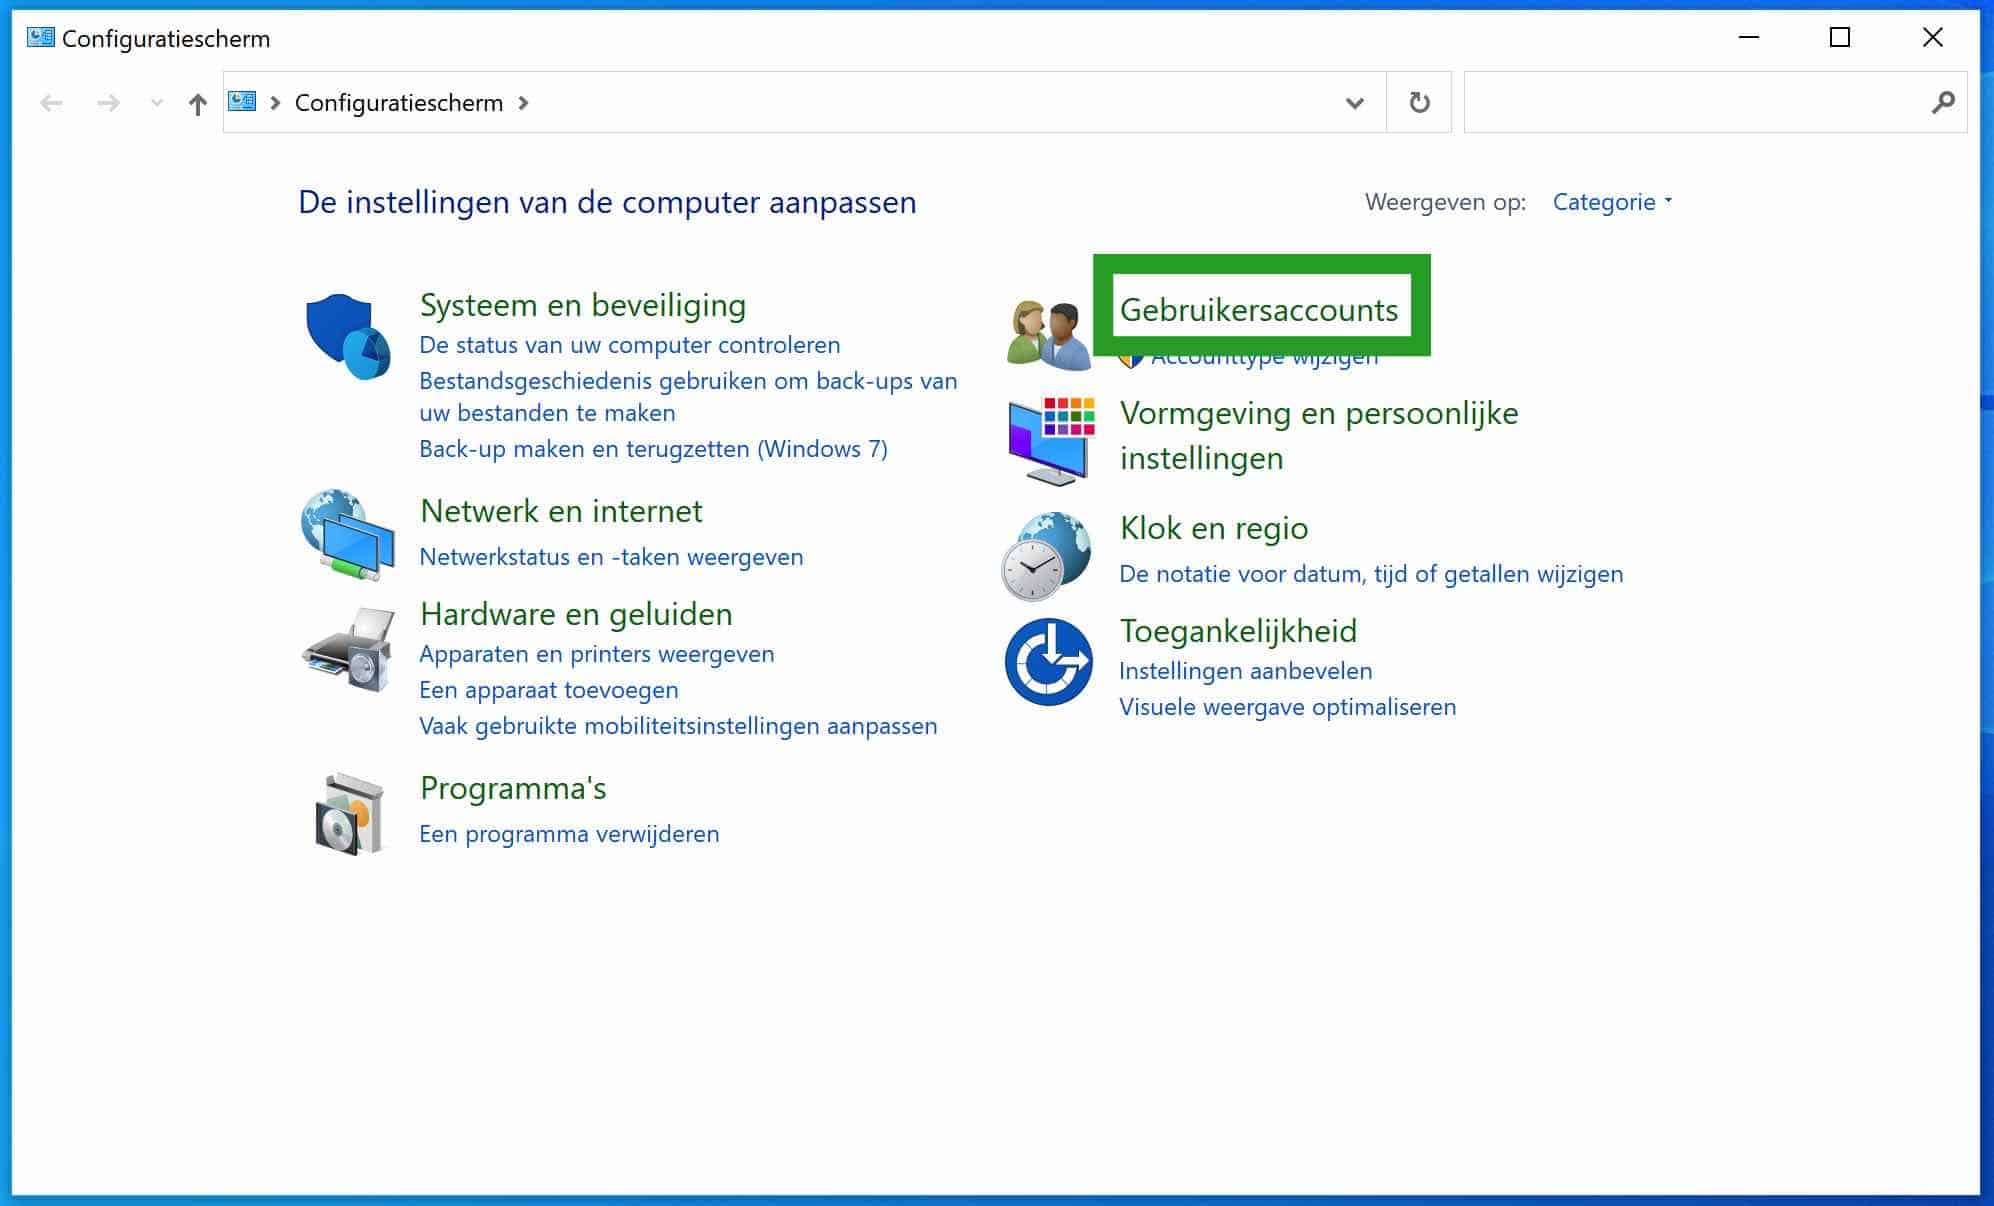
Task: Open the Categorie weergave dropdown
Action: [1610, 202]
